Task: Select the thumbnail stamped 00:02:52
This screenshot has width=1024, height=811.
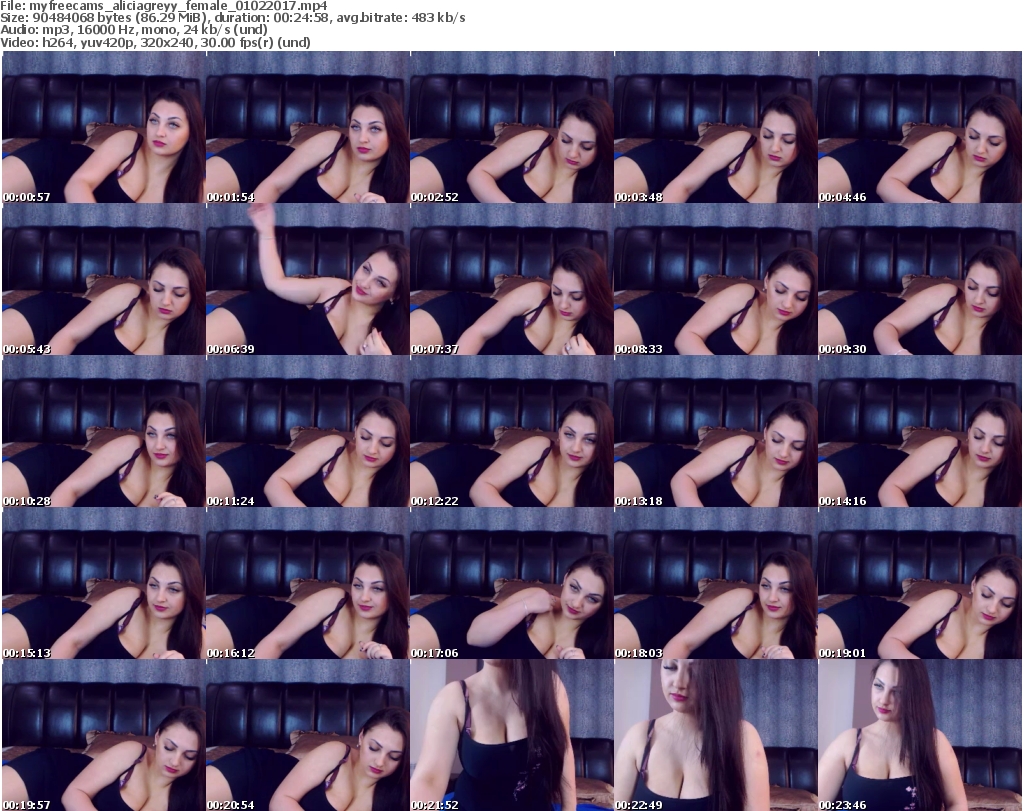Action: coord(512,127)
